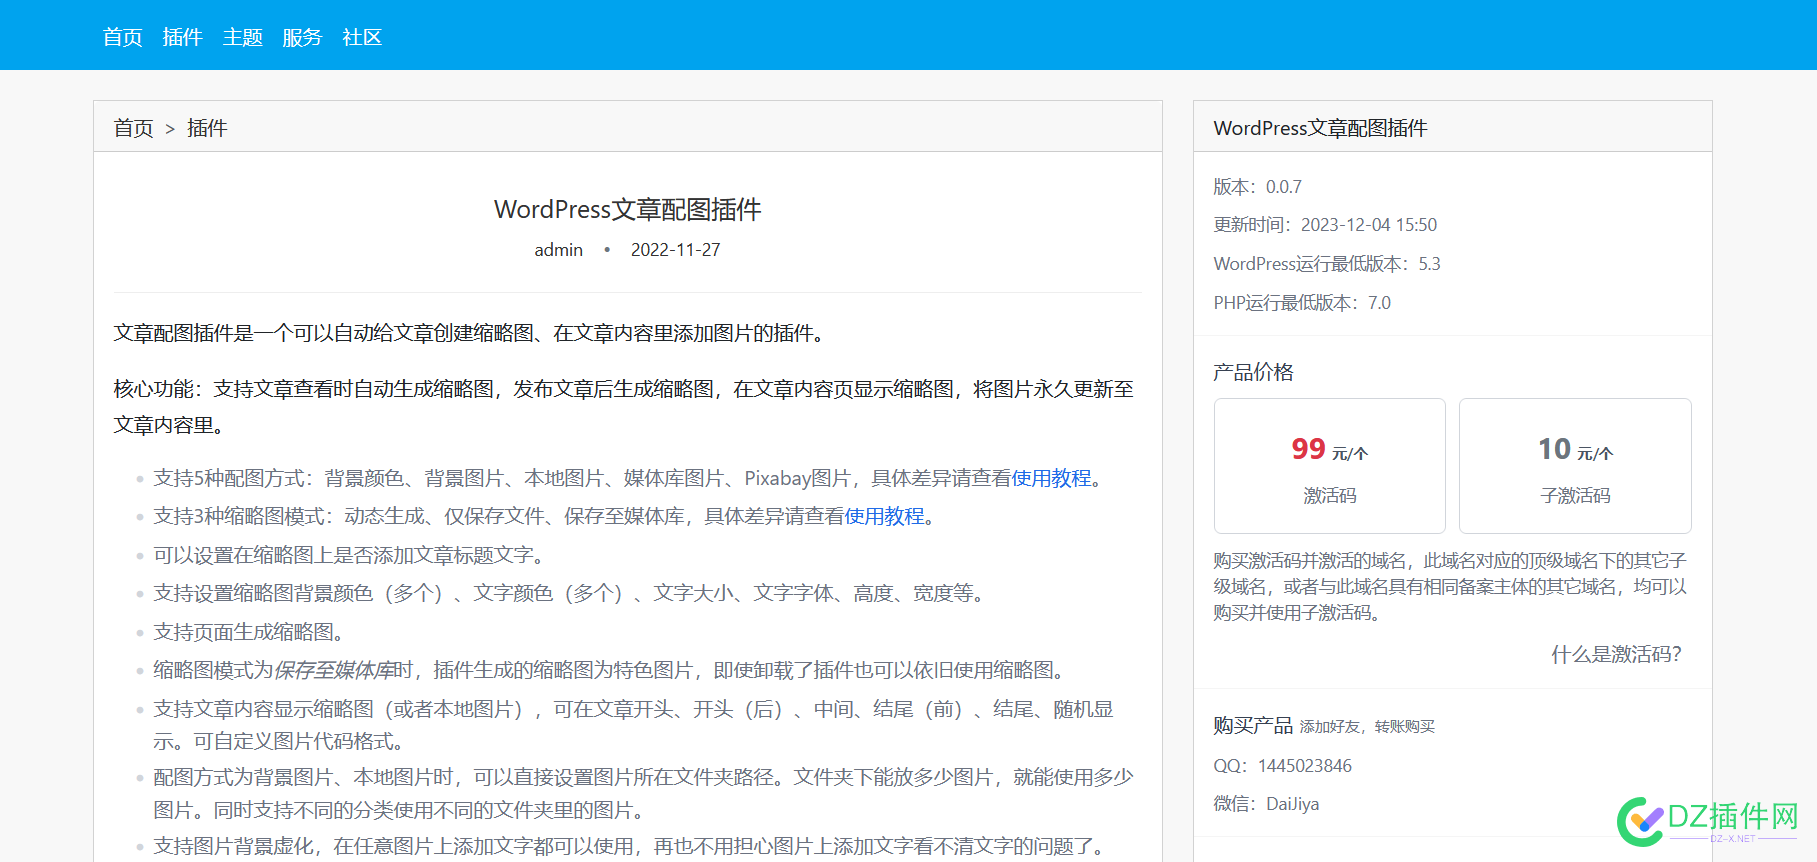Click 更新时间：2023-12-04 15:50 text
The height and width of the screenshot is (862, 1817).
point(1325,225)
